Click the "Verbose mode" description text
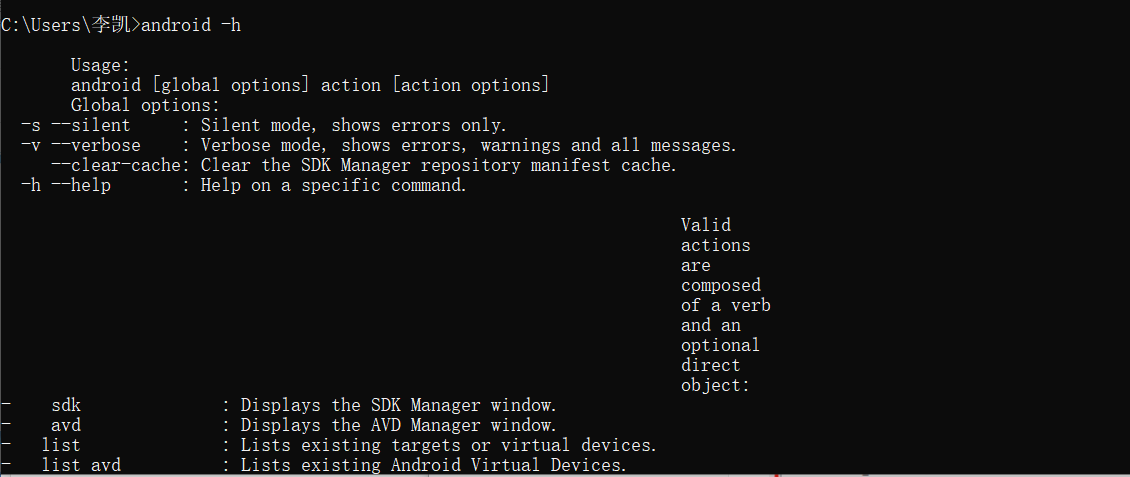The height and width of the screenshot is (477, 1130). 264,145
